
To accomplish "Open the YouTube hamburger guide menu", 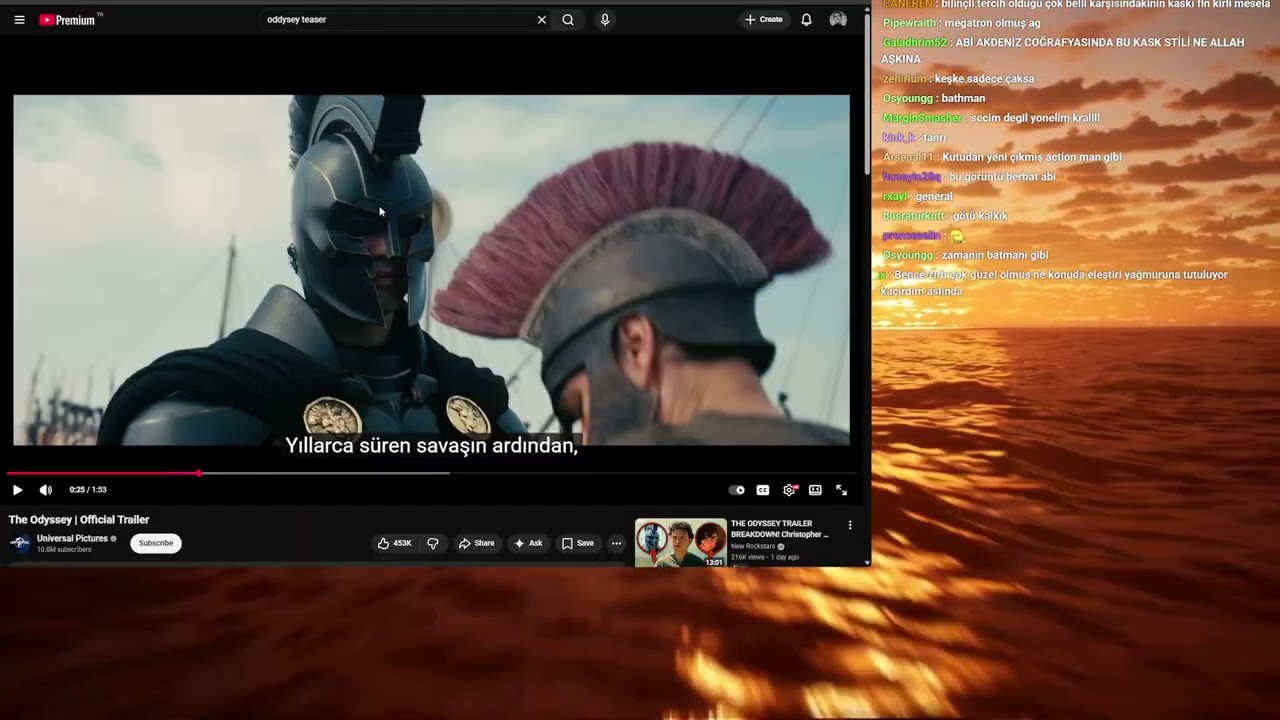I will tap(19, 20).
